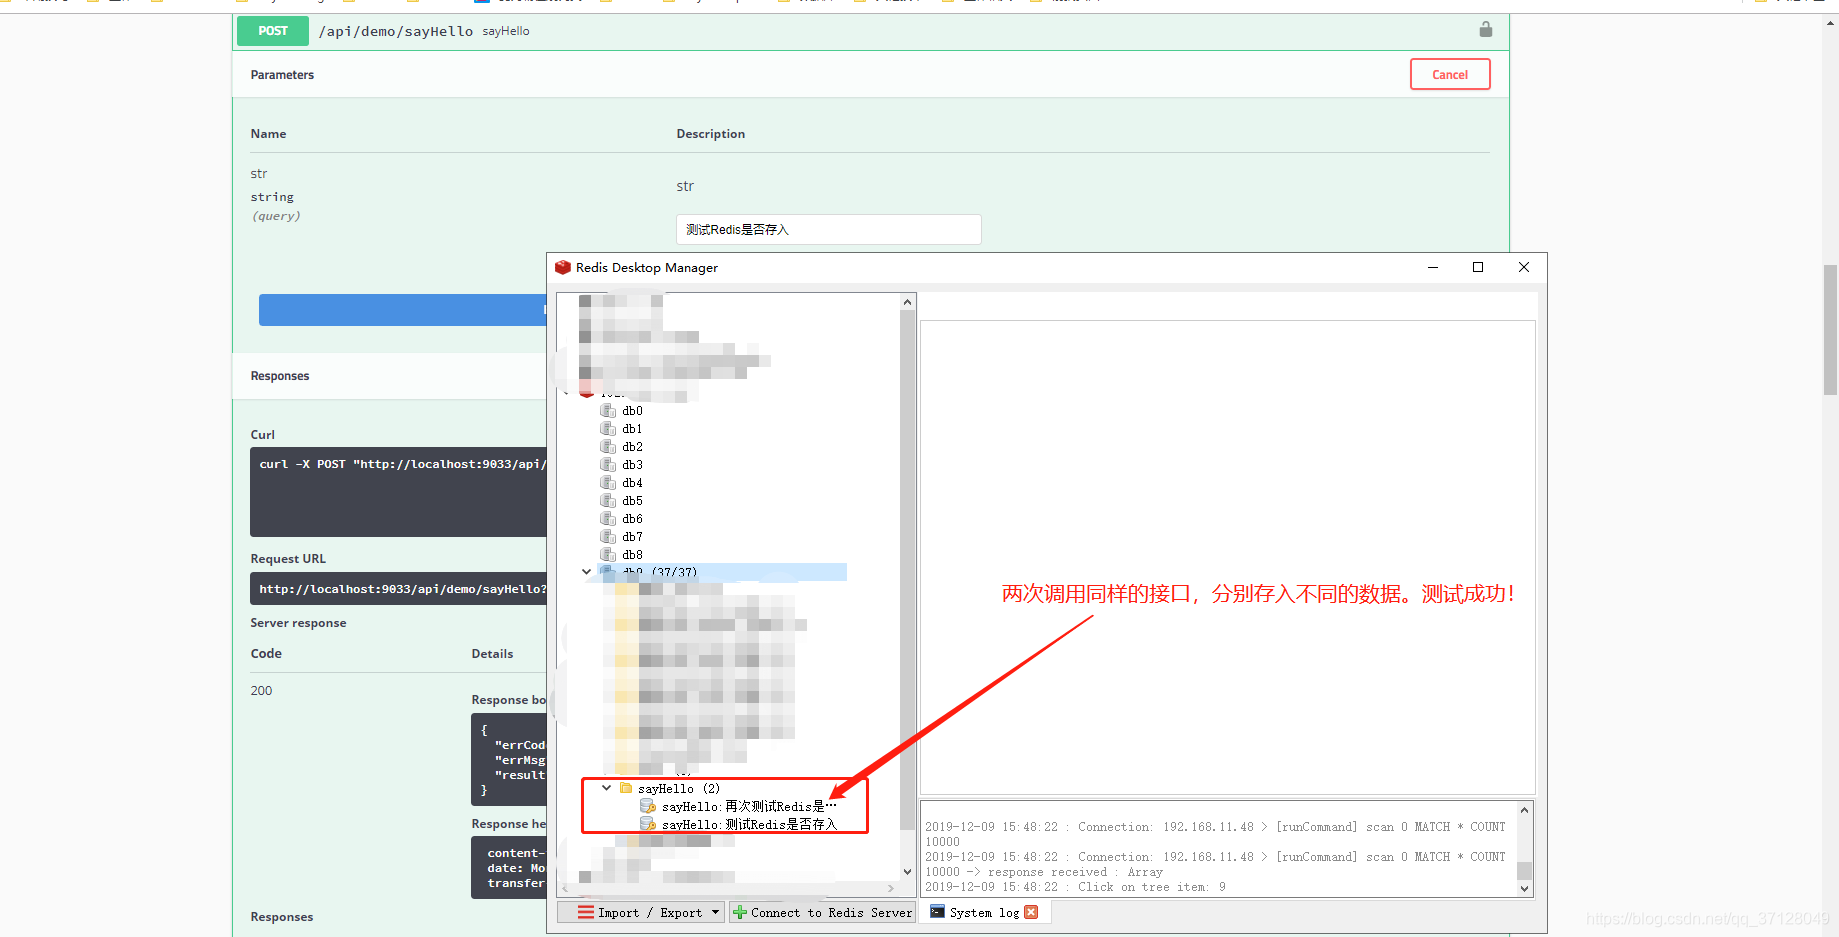Click the Response body JSON block
This screenshot has width=1839, height=937.
(509, 760)
